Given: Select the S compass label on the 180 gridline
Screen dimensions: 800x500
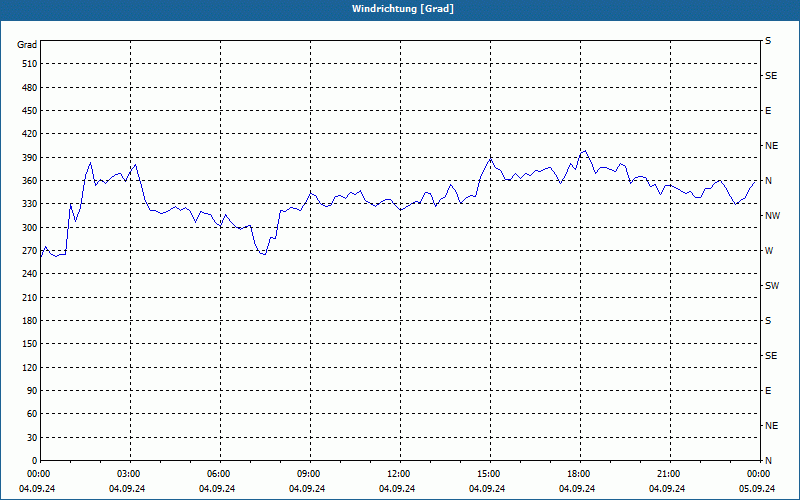Looking at the screenshot, I should point(768,321).
